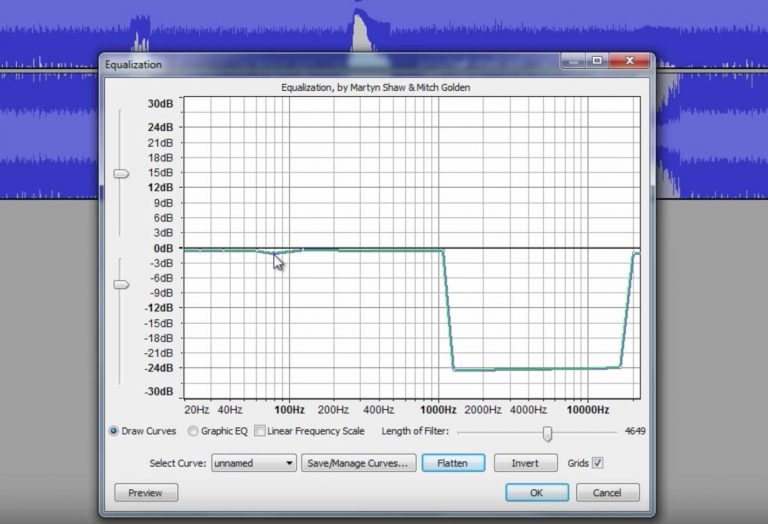Open the Select Curve dropdown

click(x=254, y=463)
